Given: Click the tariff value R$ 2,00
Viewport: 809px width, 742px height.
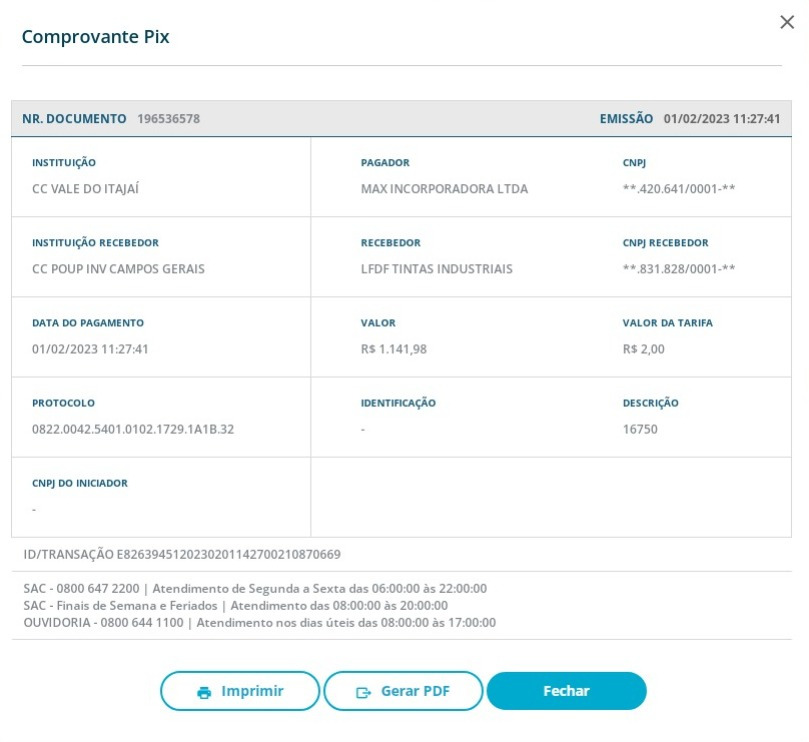Looking at the screenshot, I should pos(643,349).
